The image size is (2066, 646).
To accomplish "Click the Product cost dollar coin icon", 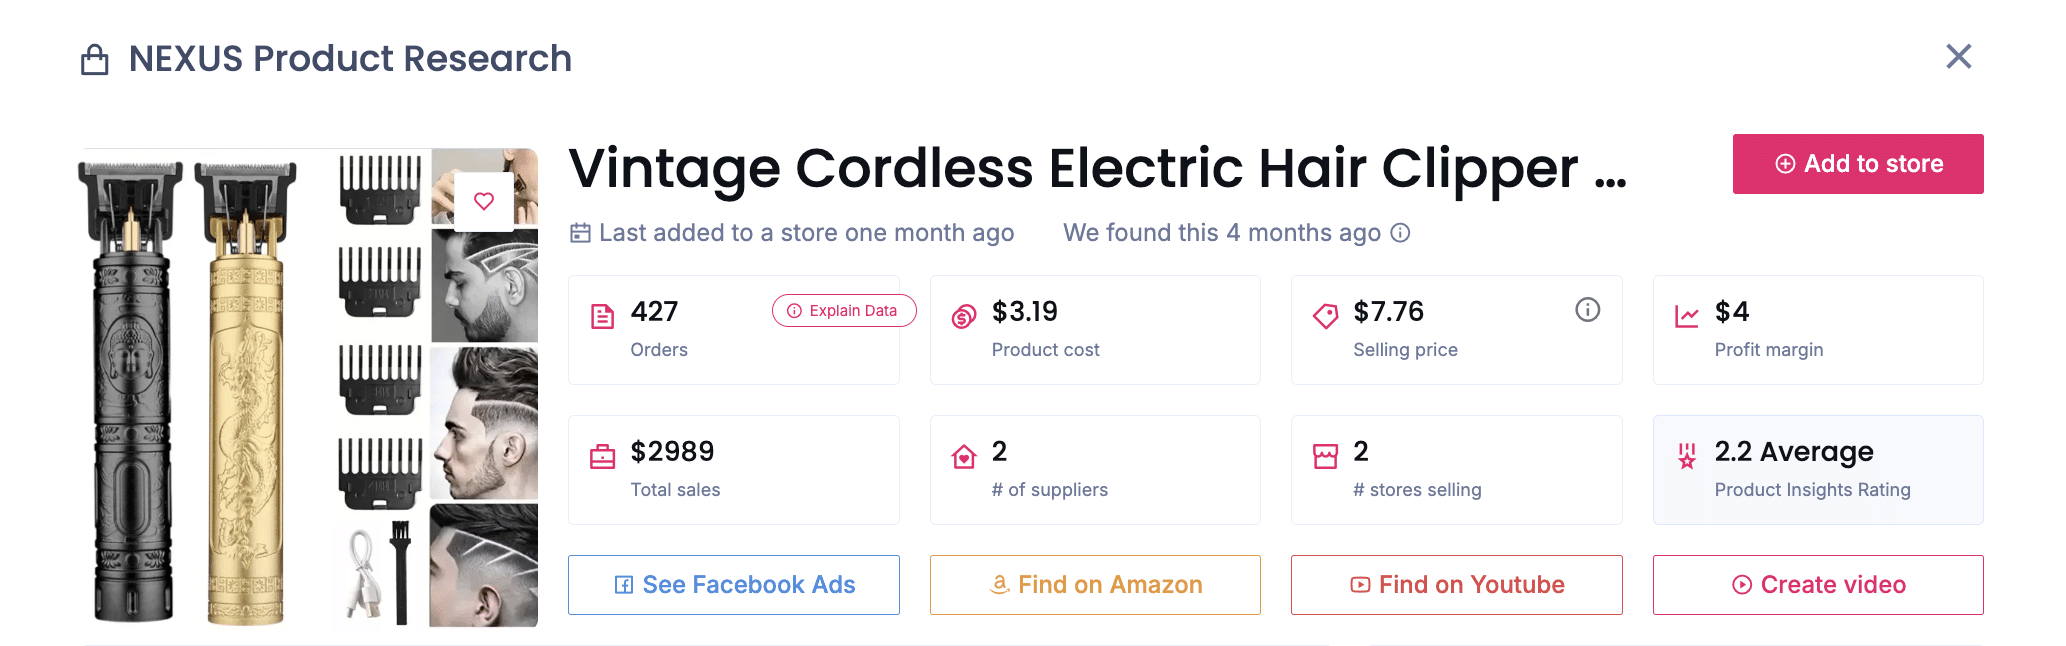I will coord(963,314).
